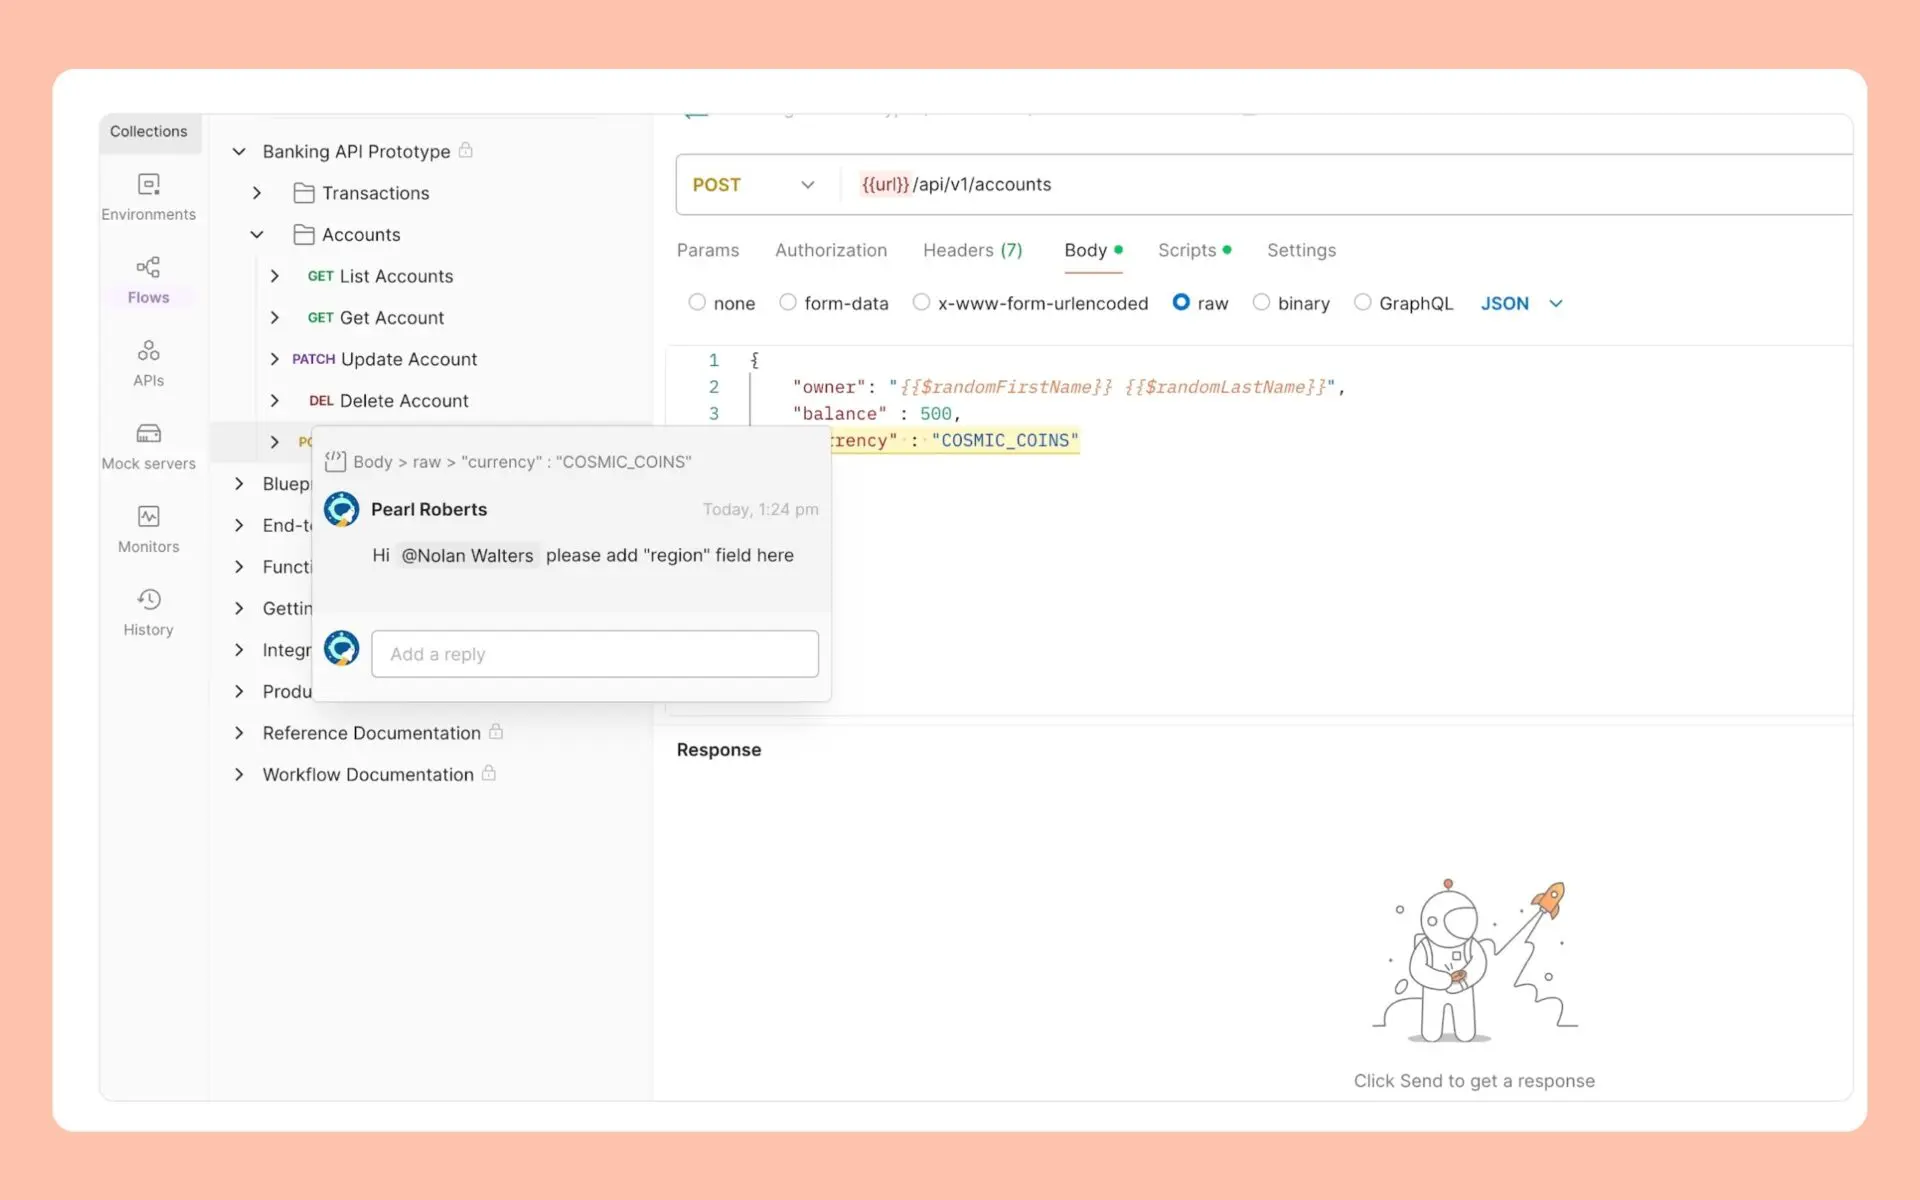Image resolution: width=1920 pixels, height=1200 pixels.
Task: Click the Transactions folder icon
Action: pos(304,193)
